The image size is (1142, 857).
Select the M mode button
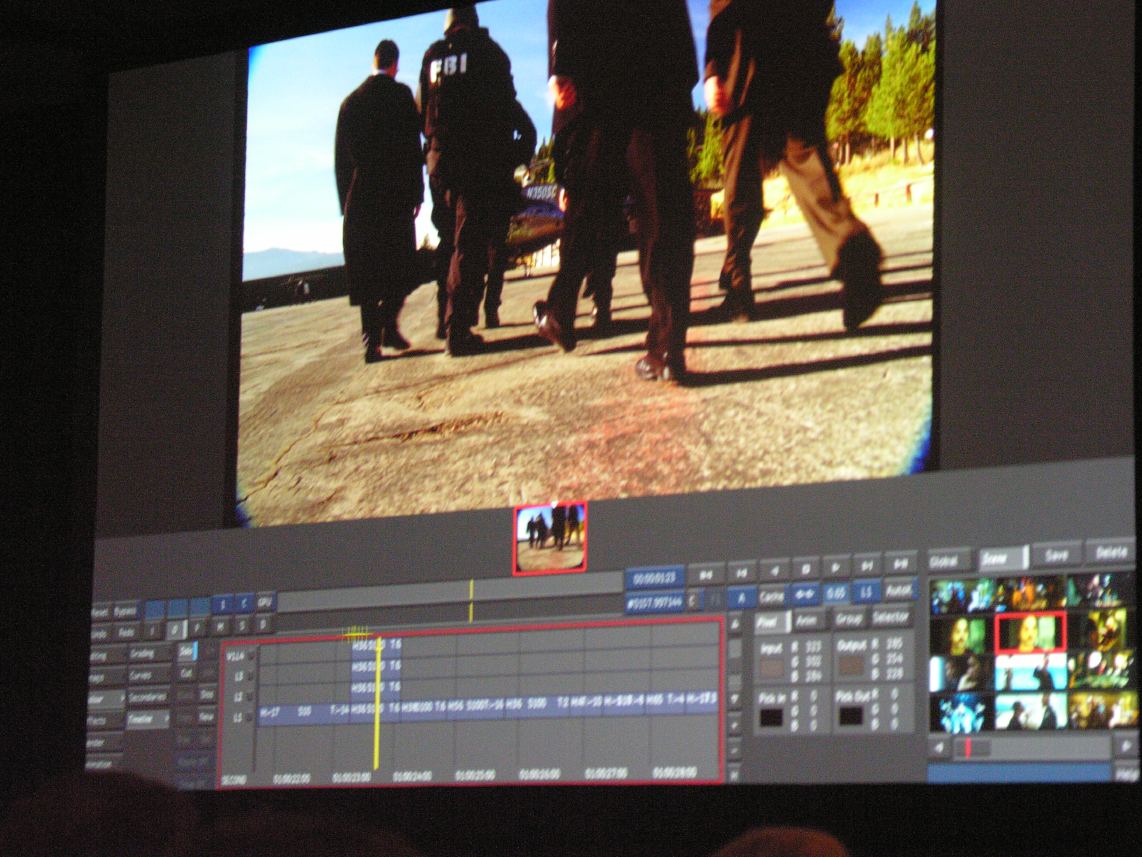pos(220,626)
